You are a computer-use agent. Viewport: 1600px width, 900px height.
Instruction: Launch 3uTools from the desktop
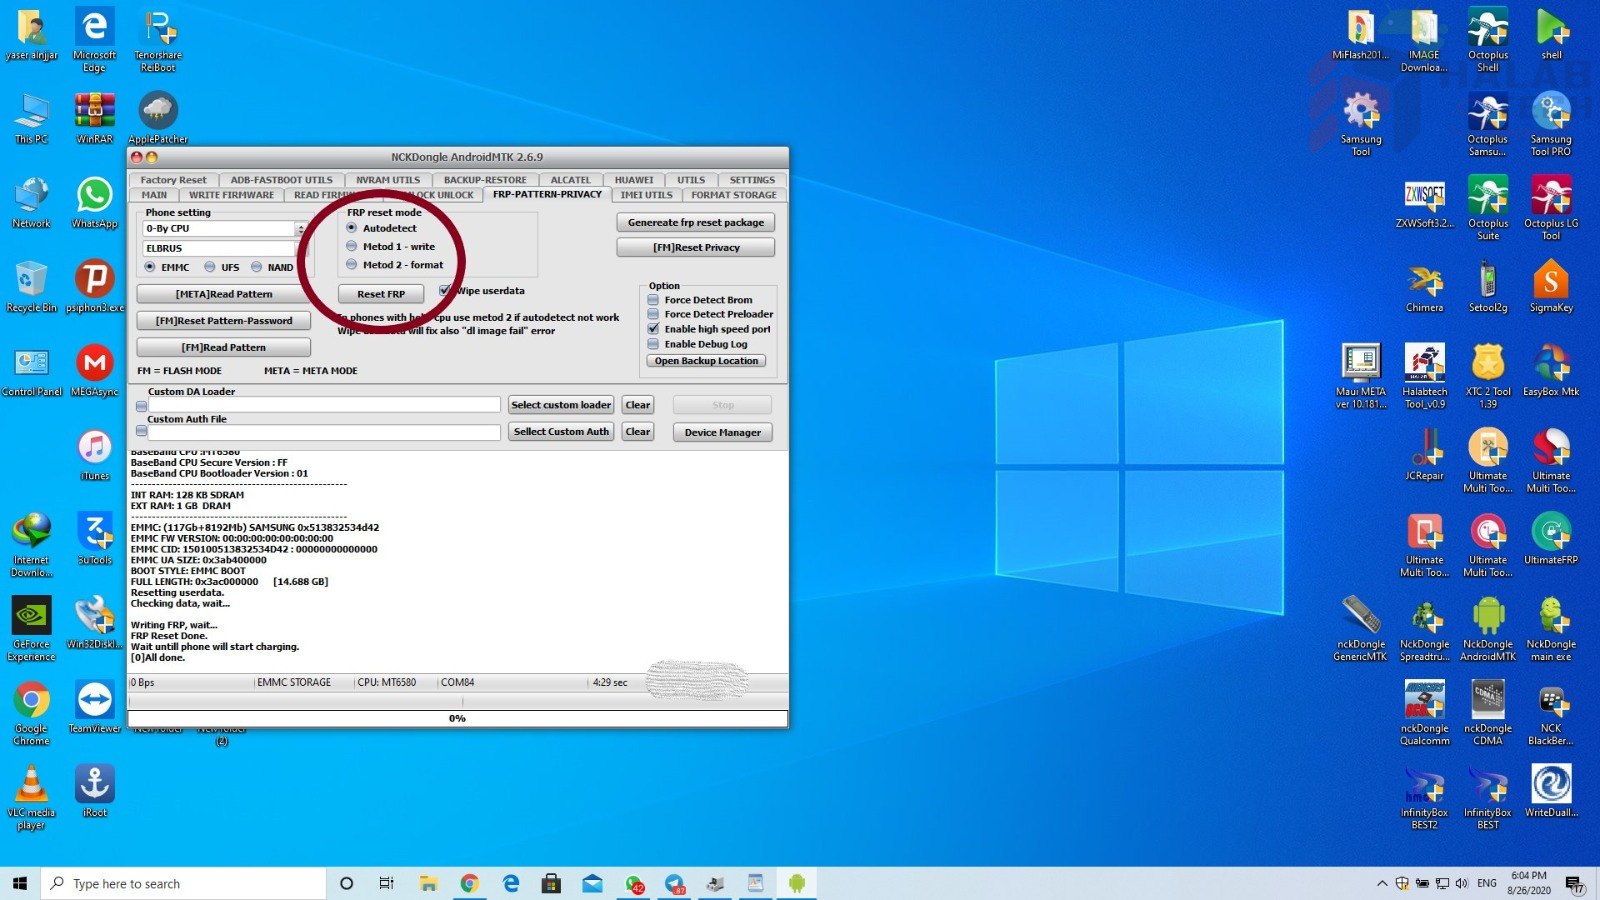[x=95, y=538]
